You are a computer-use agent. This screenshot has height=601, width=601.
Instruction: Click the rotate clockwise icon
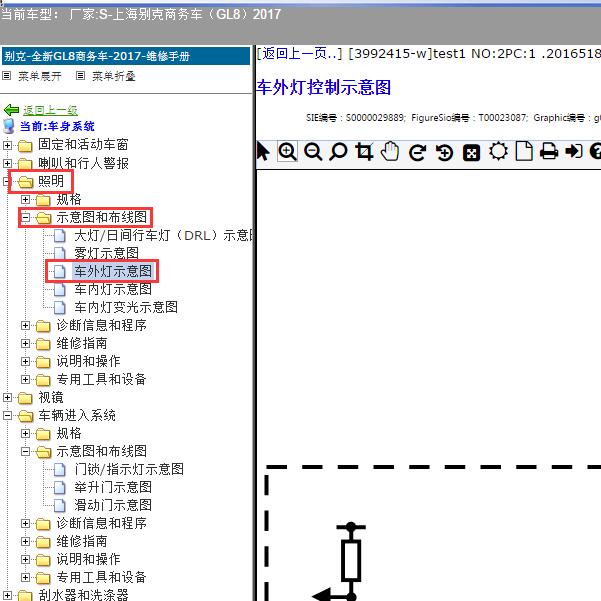pyautogui.click(x=417, y=153)
